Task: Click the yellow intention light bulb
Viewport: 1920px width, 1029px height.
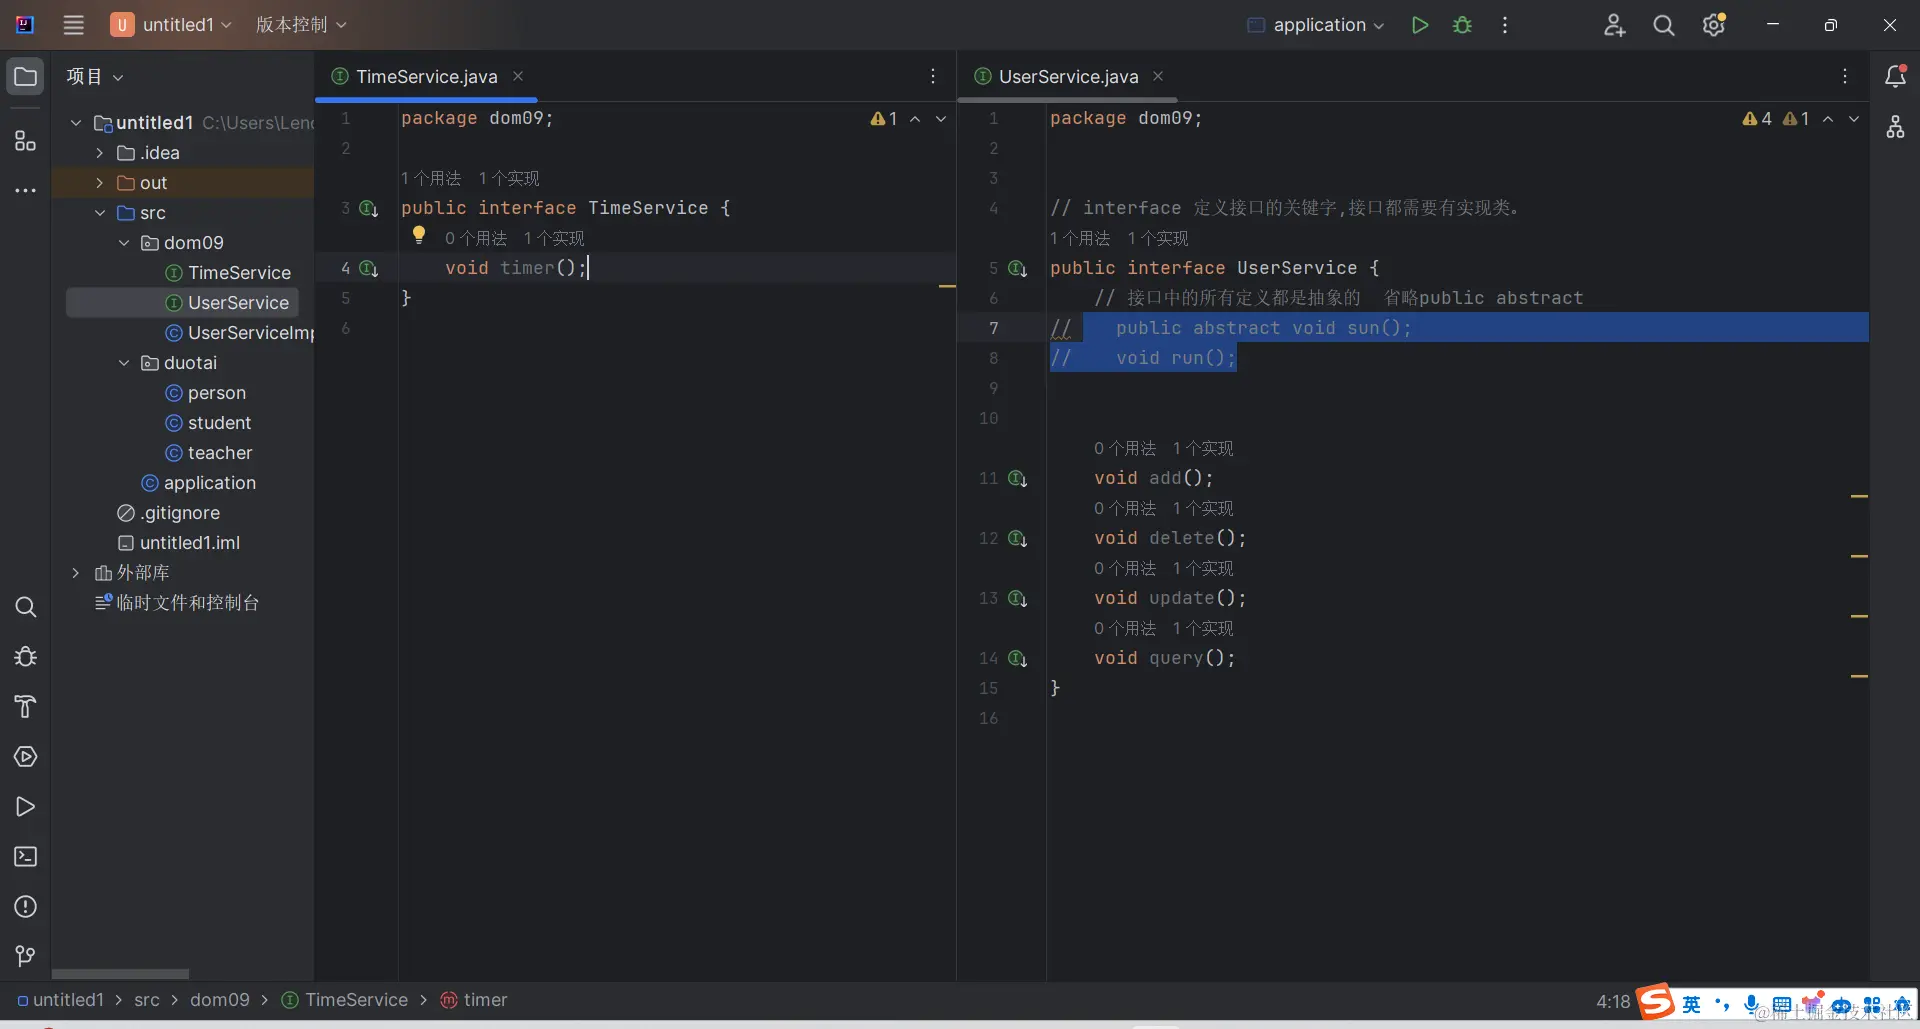Action: (x=419, y=236)
